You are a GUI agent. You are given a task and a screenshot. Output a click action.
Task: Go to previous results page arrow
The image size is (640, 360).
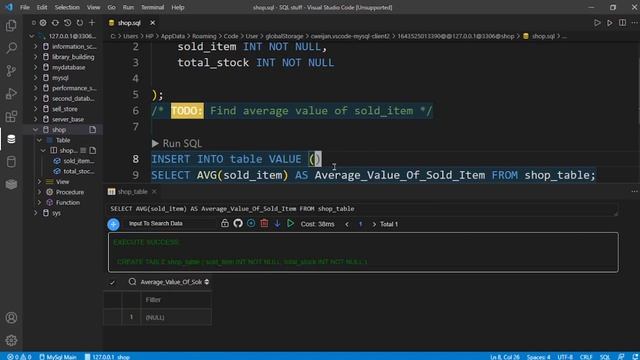[x=347, y=224]
